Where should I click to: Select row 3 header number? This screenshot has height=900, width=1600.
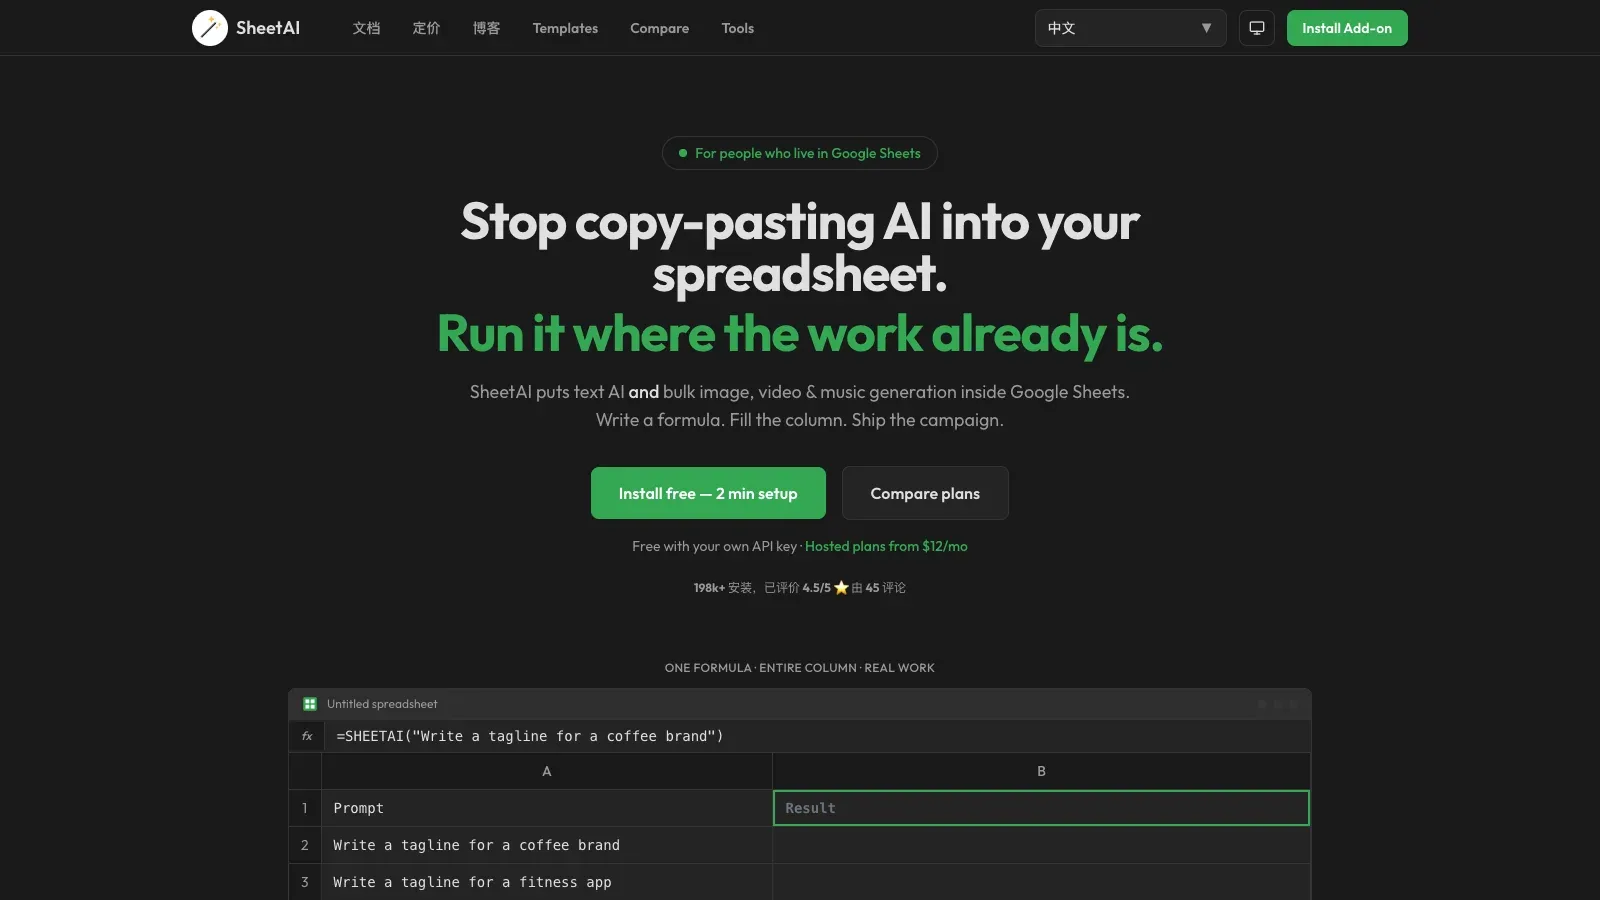pos(305,882)
